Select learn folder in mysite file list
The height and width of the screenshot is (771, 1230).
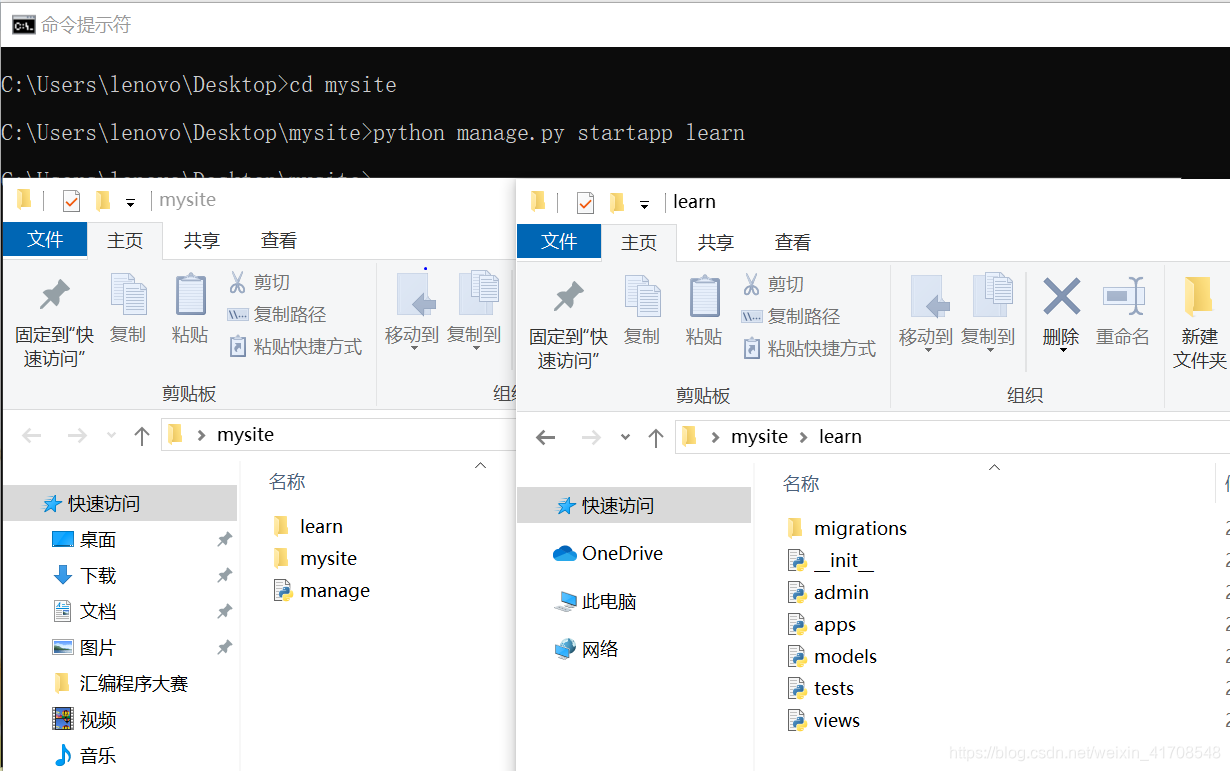click(308, 526)
